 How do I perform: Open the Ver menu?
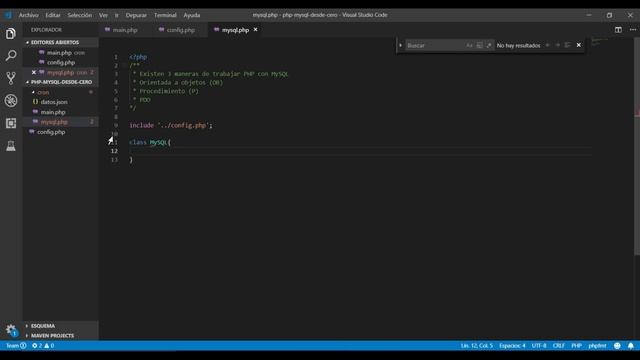point(103,15)
